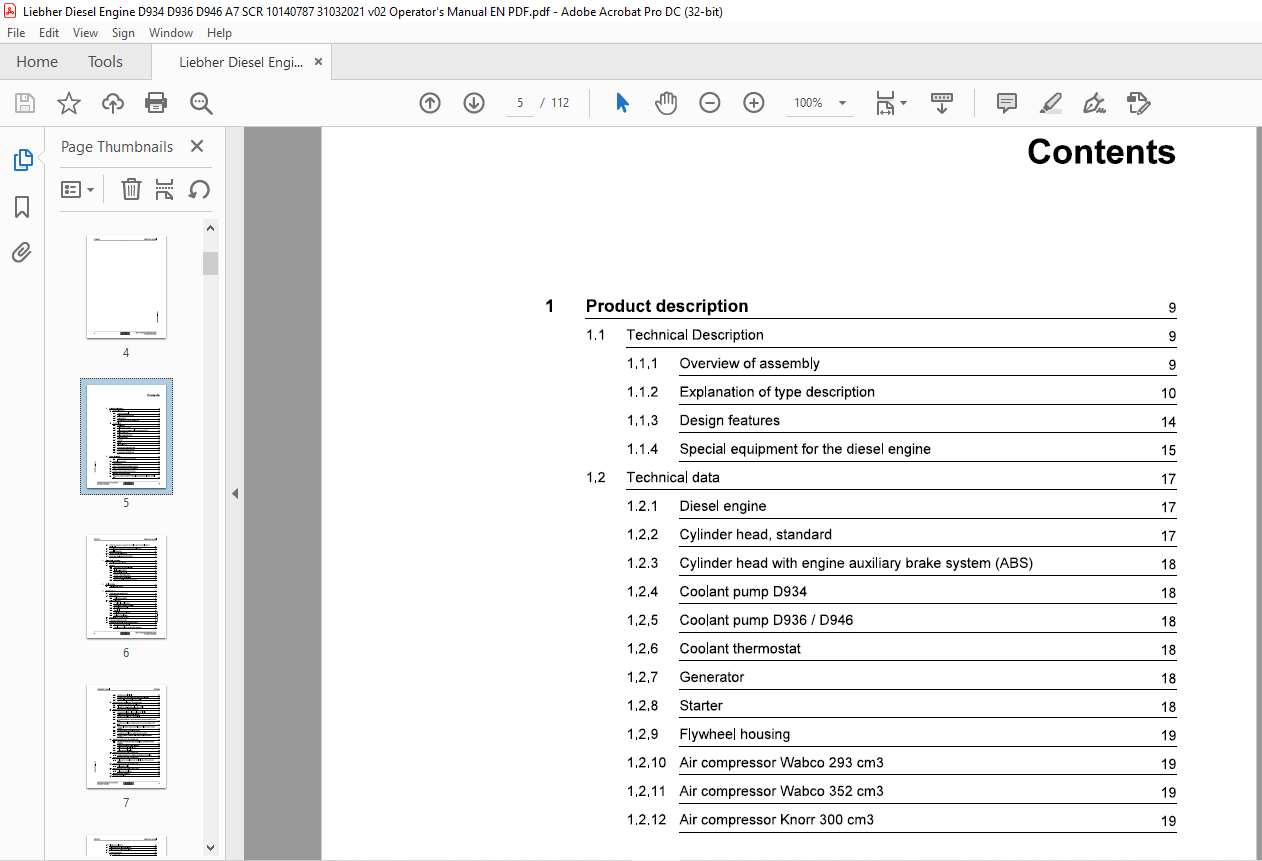The image size is (1262, 861).
Task: Open Bookmarks side panel icon
Action: tap(22, 207)
